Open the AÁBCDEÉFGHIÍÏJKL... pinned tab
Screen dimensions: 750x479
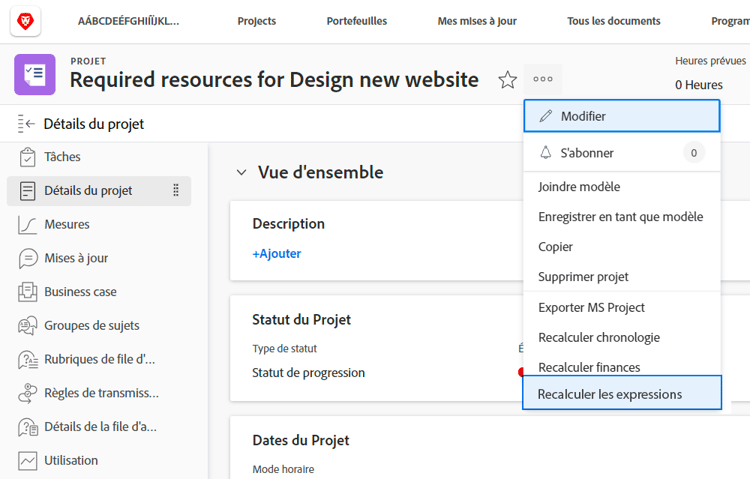[129, 21]
